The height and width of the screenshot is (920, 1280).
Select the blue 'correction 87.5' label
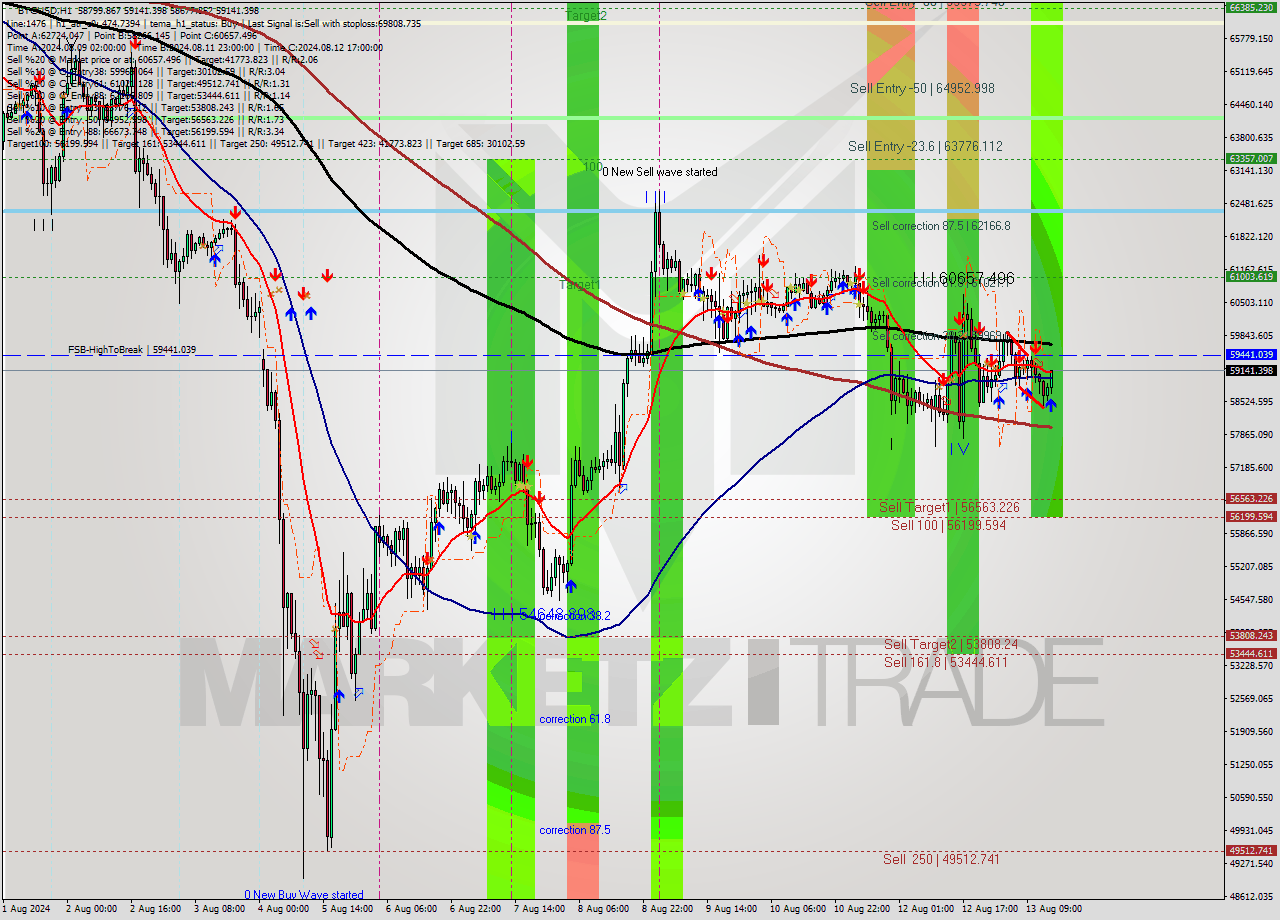pos(575,830)
